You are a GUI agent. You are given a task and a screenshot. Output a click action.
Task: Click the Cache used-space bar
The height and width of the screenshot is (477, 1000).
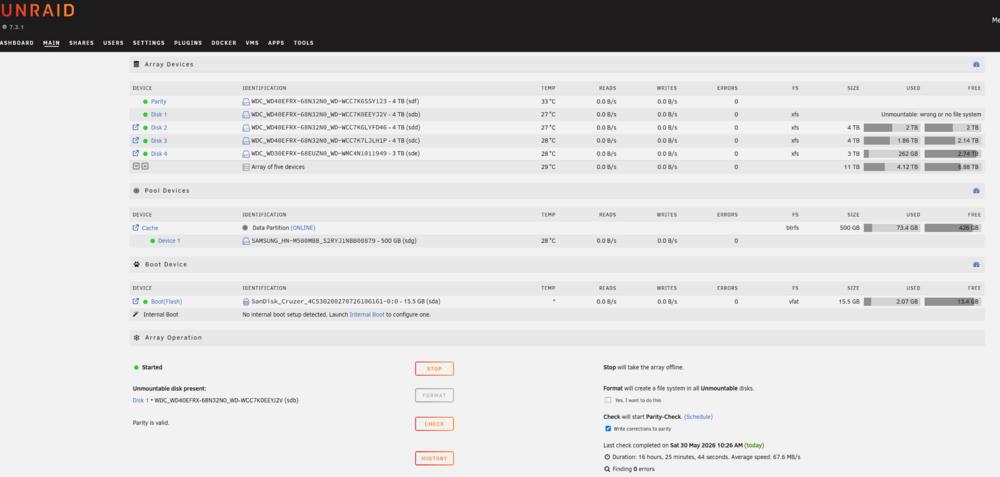click(892, 228)
